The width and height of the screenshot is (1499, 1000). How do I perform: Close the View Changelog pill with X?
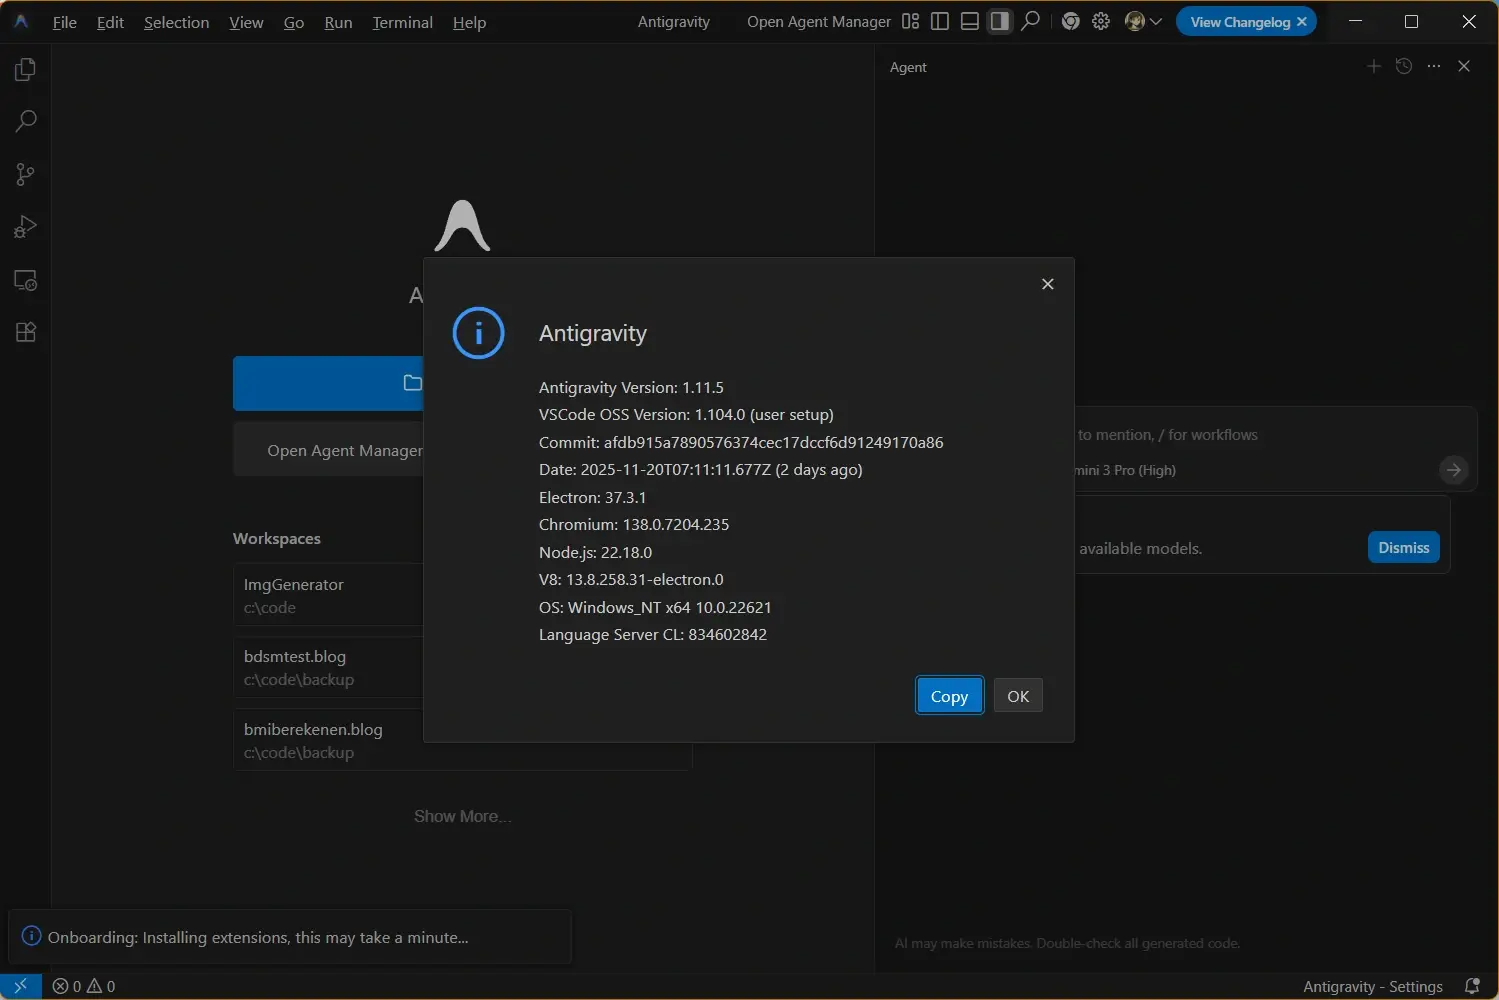(1302, 21)
